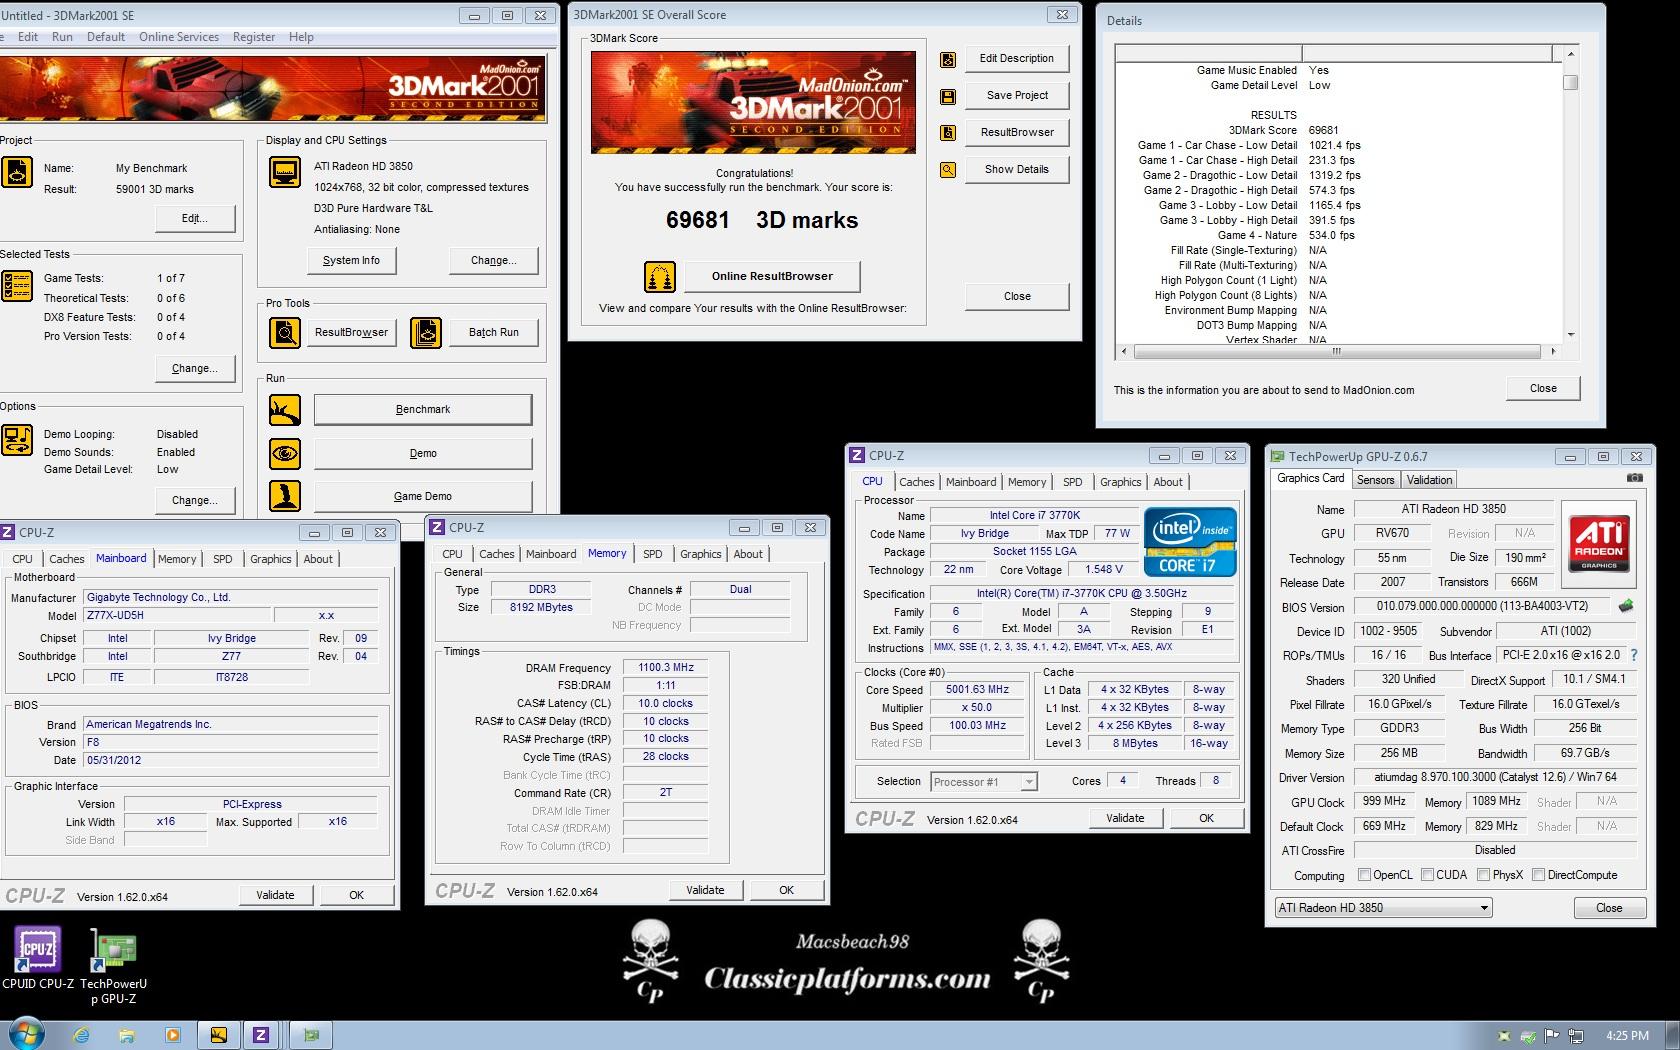Open the Mainboard tab in CPU CPU-Z window
The width and height of the screenshot is (1680, 1050).
pos(971,482)
